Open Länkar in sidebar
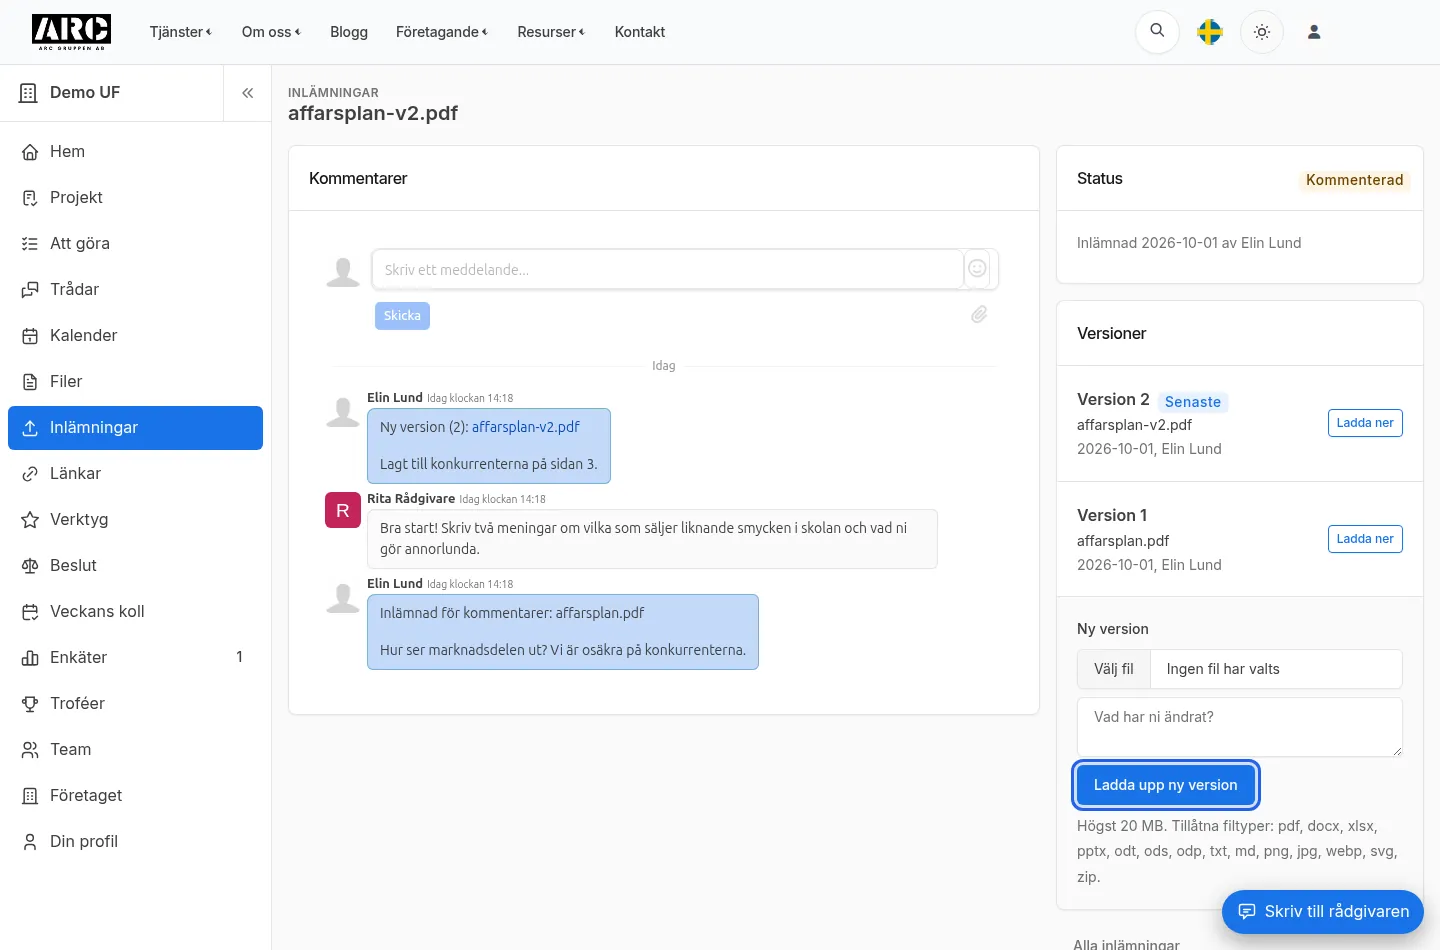The height and width of the screenshot is (950, 1440). pos(135,474)
